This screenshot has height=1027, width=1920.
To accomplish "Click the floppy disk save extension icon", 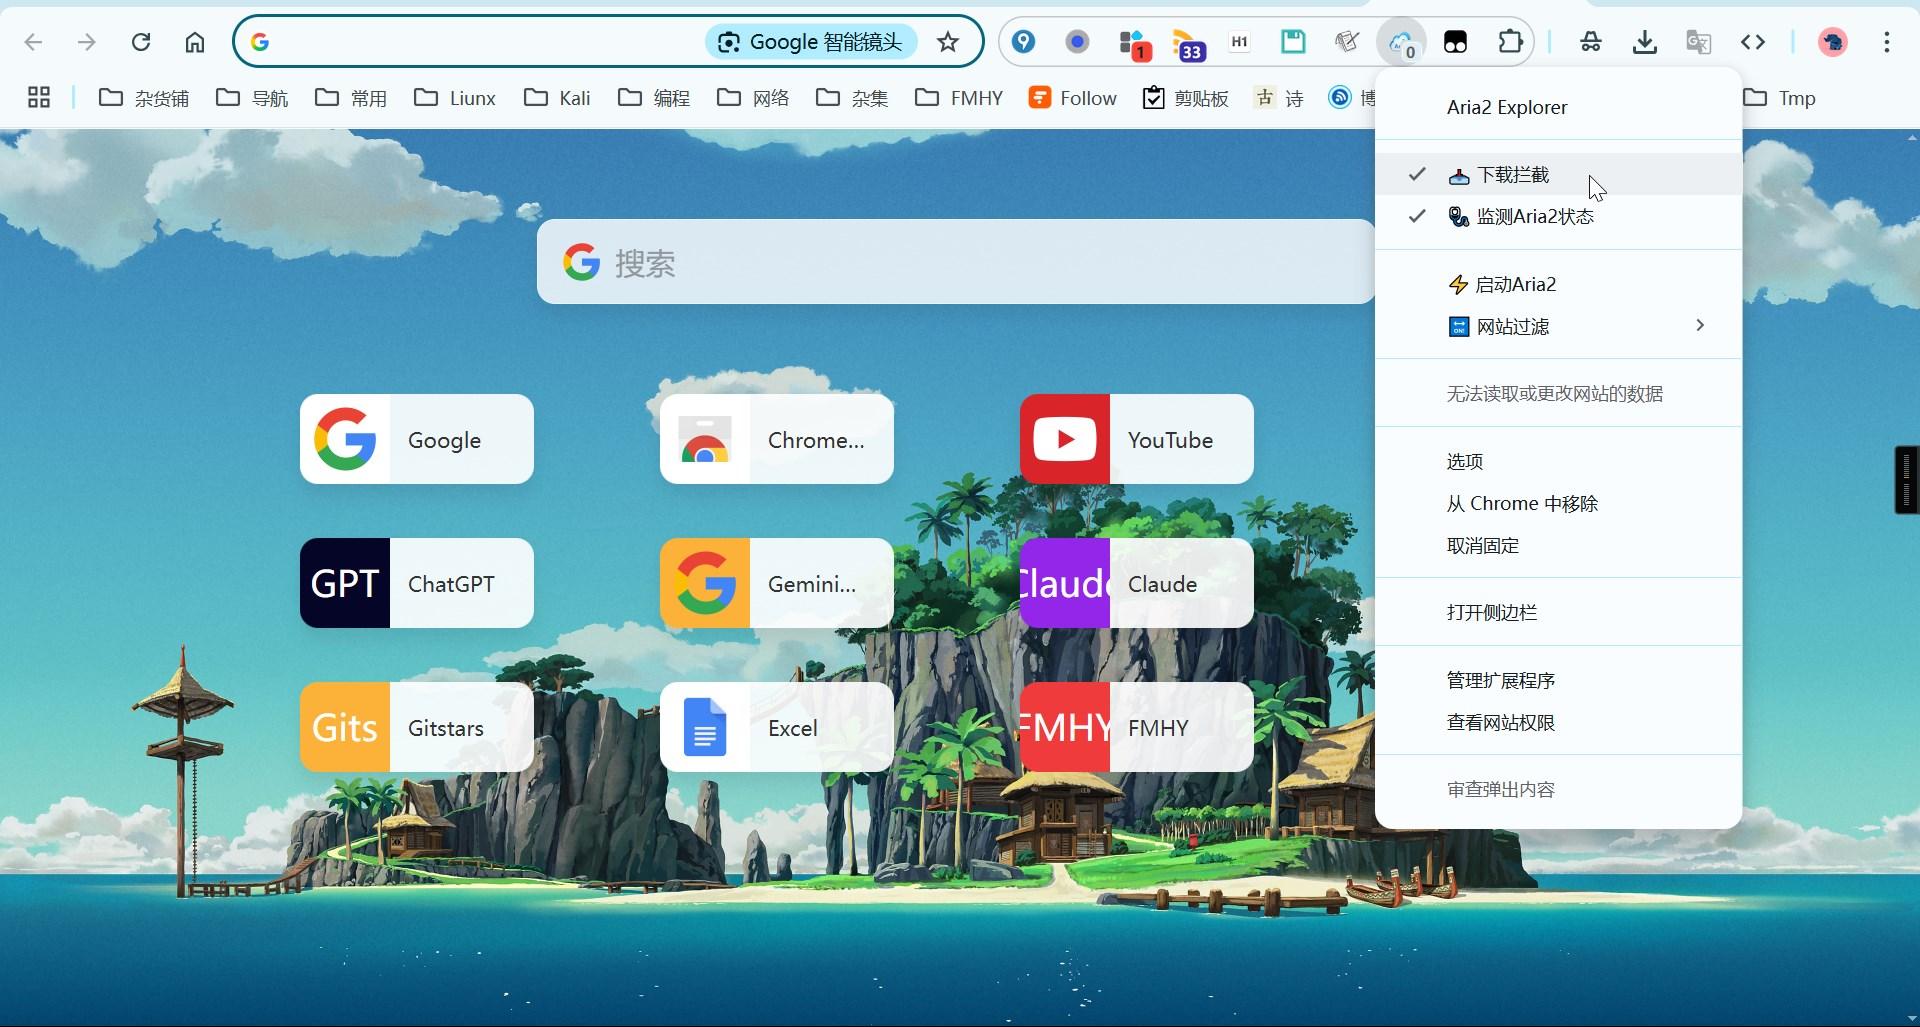I will pyautogui.click(x=1293, y=42).
